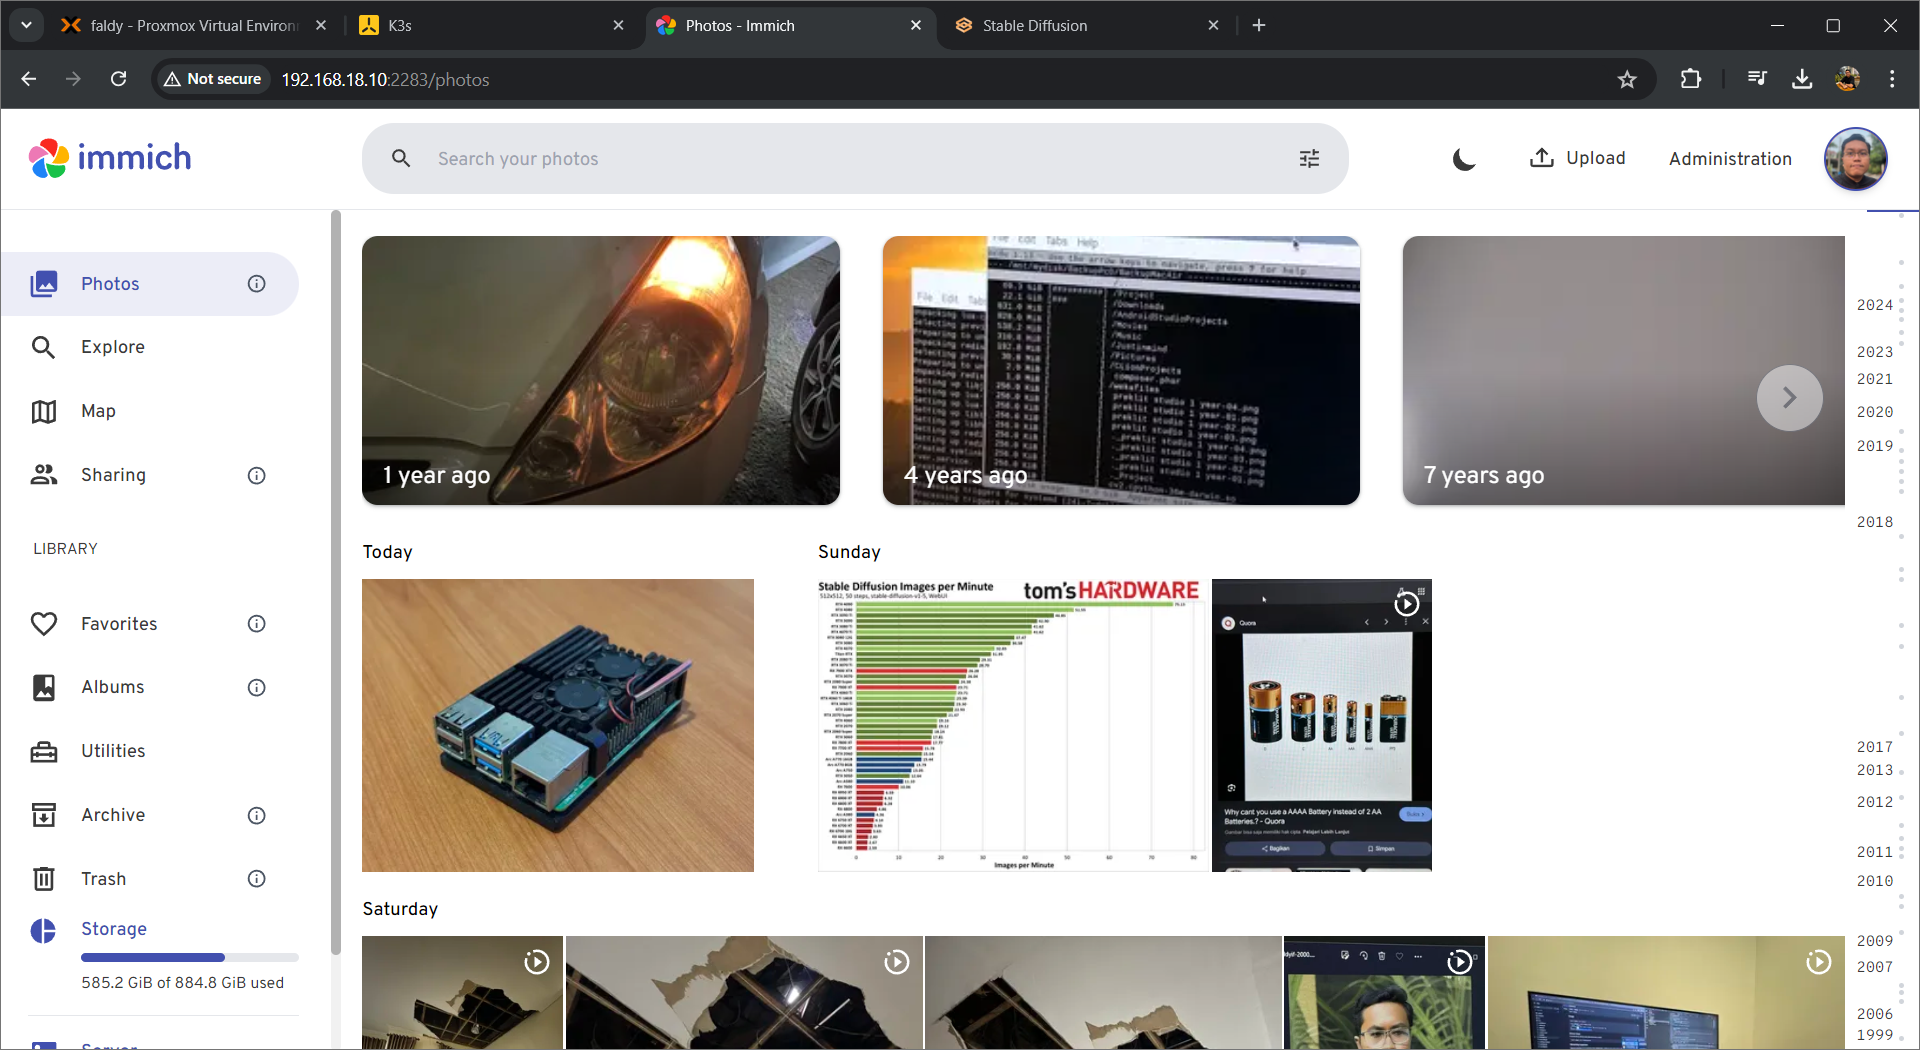This screenshot has width=1920, height=1050.
Task: Open the Favorites library
Action: click(x=120, y=623)
